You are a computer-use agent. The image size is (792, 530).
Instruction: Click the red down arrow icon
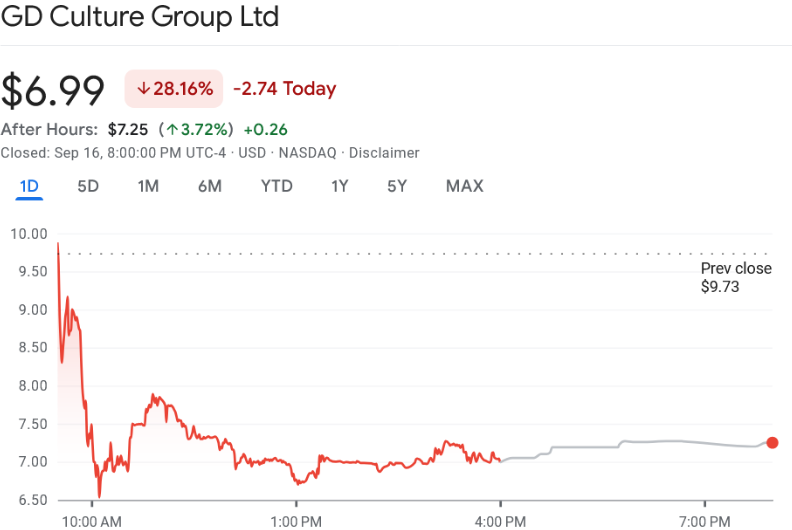pyautogui.click(x=143, y=89)
